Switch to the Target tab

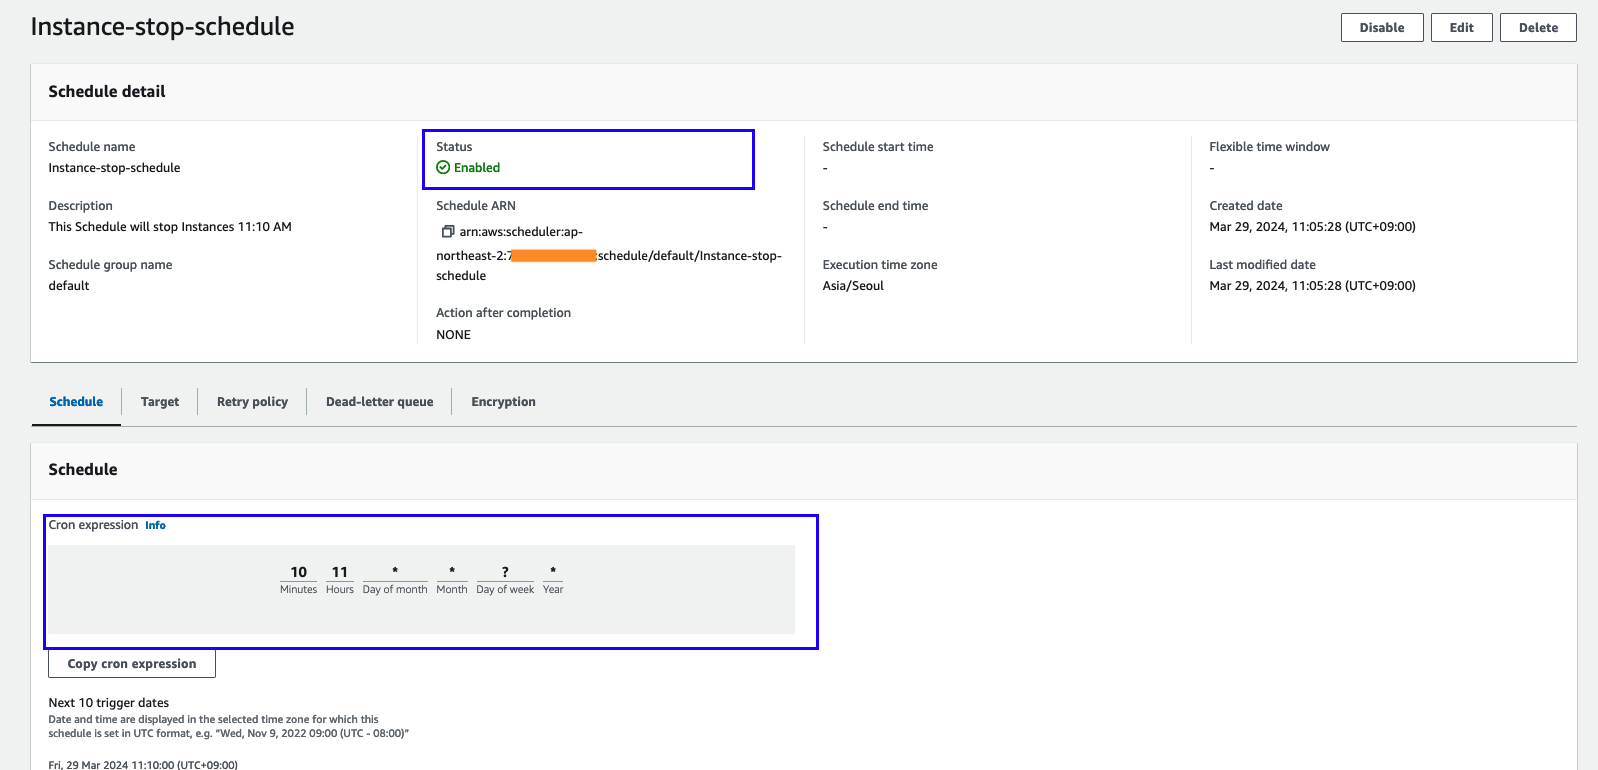point(160,402)
